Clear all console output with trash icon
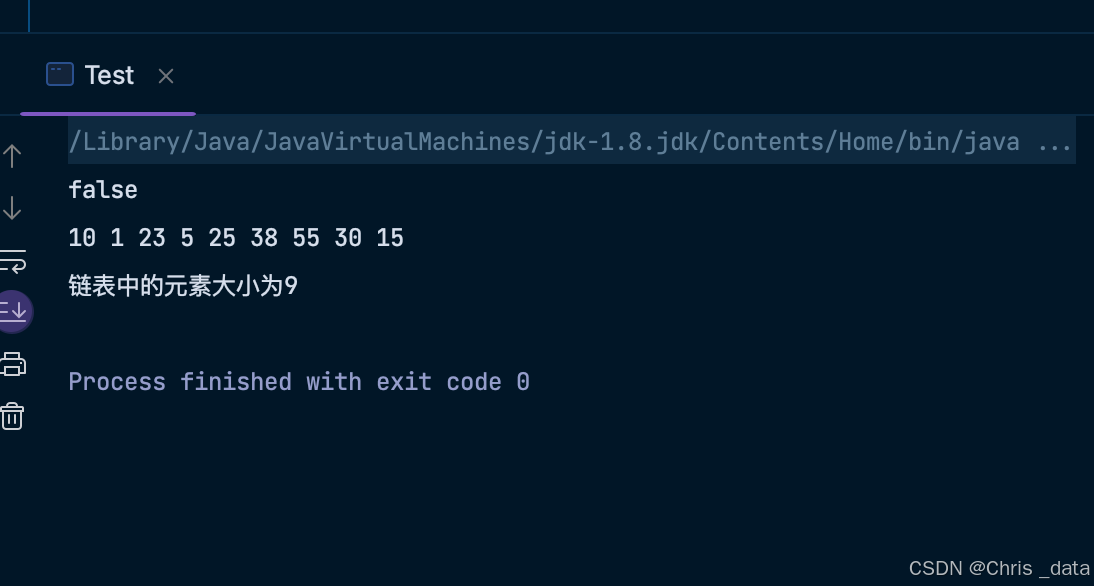The height and width of the screenshot is (586, 1094). [x=12, y=416]
